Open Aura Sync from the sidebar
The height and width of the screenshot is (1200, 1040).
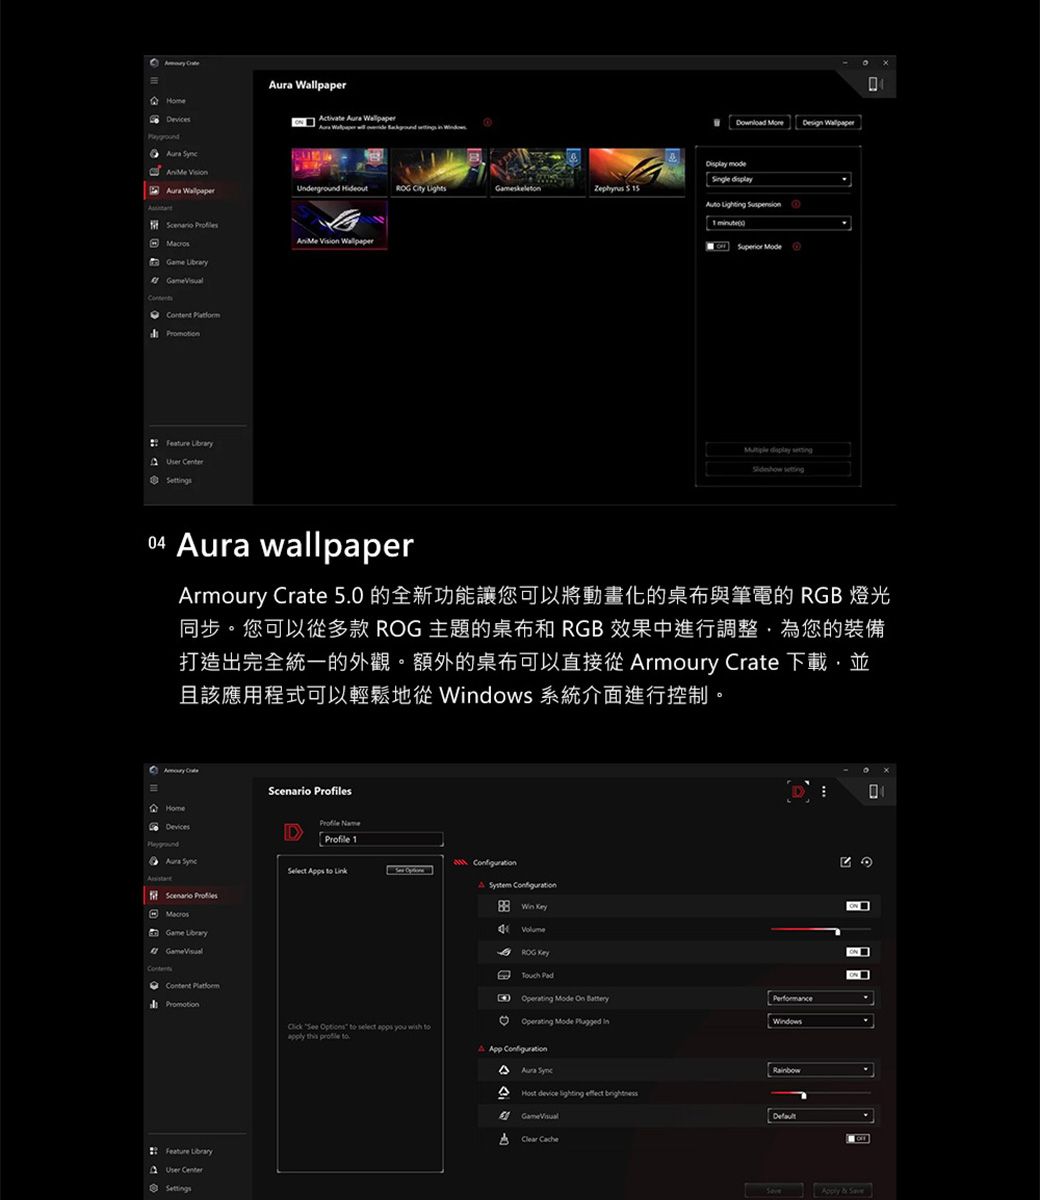(183, 153)
